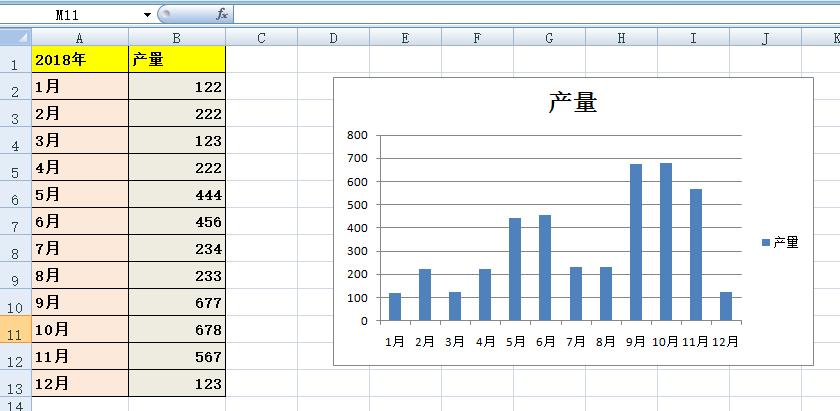Viewport: 840px width, 411px height.
Task: Open the Name Box dropdown arrow
Action: (147, 15)
